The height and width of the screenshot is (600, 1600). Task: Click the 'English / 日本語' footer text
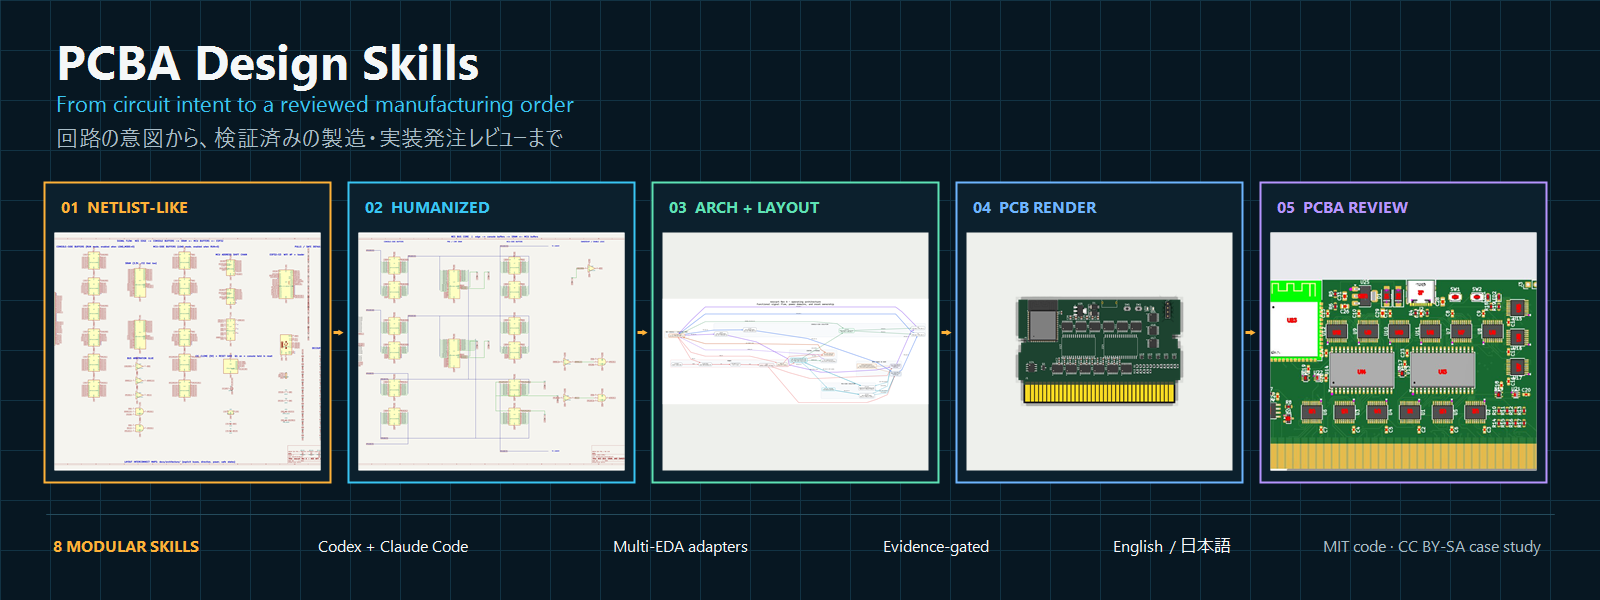pyautogui.click(x=1172, y=546)
